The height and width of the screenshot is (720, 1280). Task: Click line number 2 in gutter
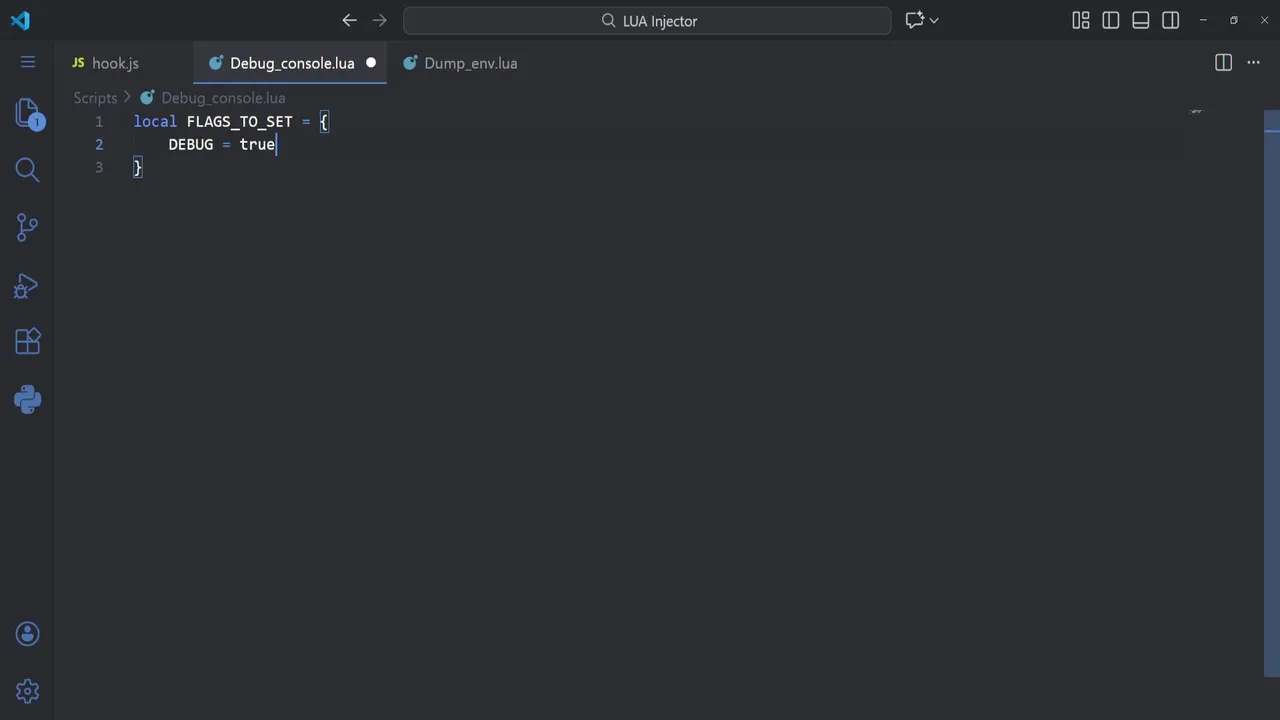tap(99, 144)
